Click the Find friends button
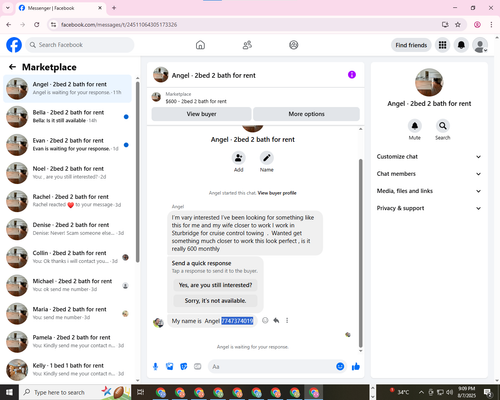 (411, 45)
